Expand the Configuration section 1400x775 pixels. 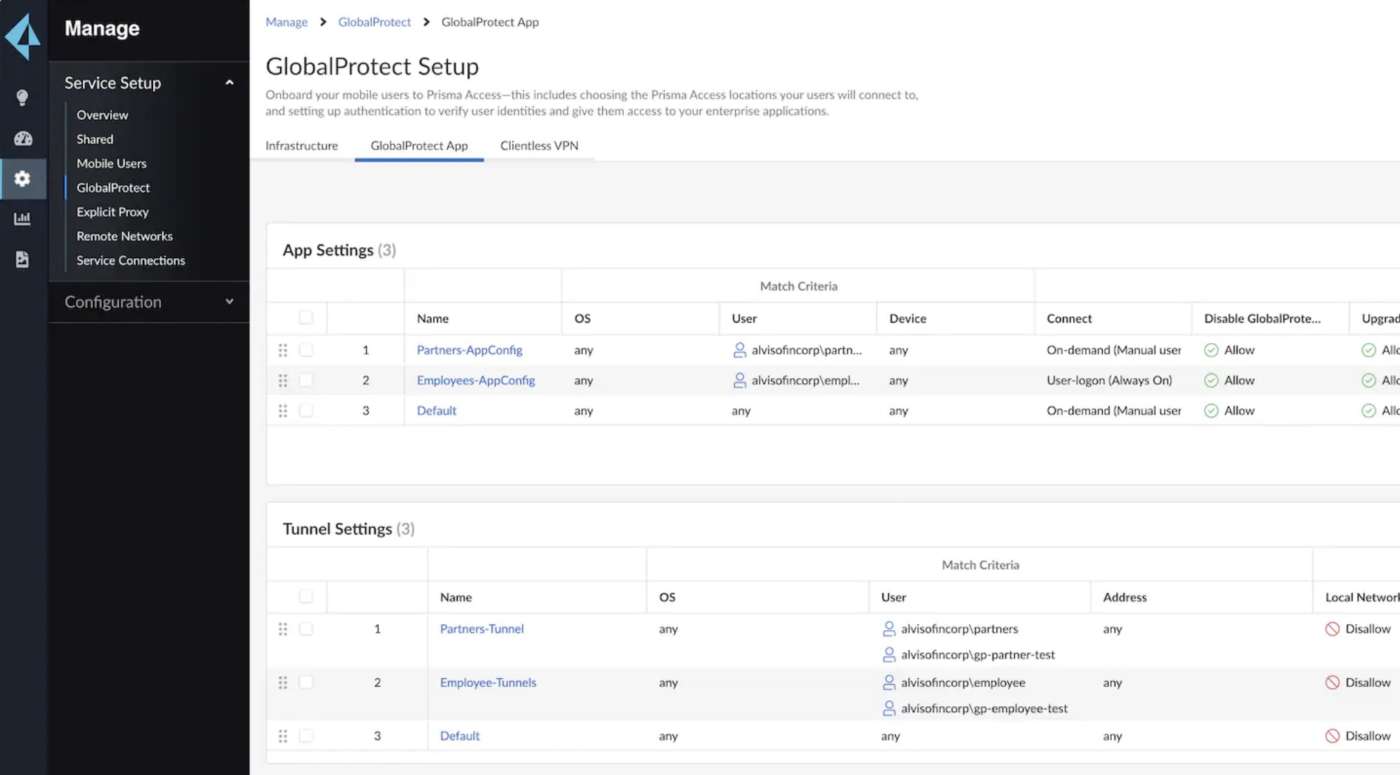[229, 302]
